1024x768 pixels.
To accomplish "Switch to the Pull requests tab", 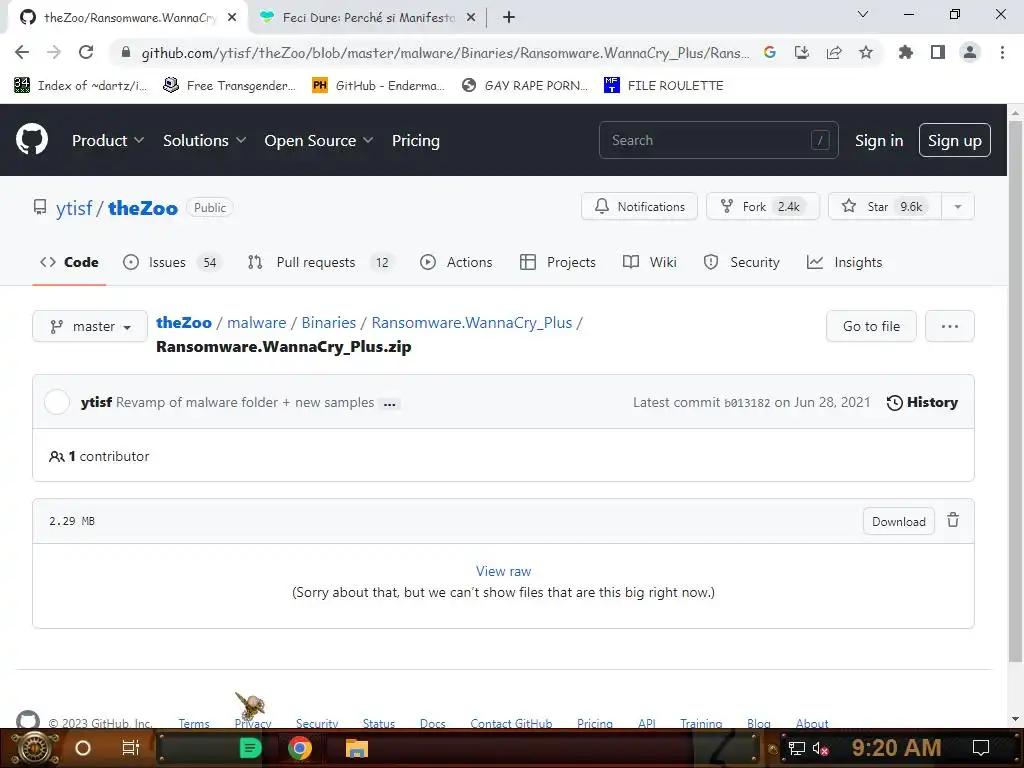I will 320,263.
